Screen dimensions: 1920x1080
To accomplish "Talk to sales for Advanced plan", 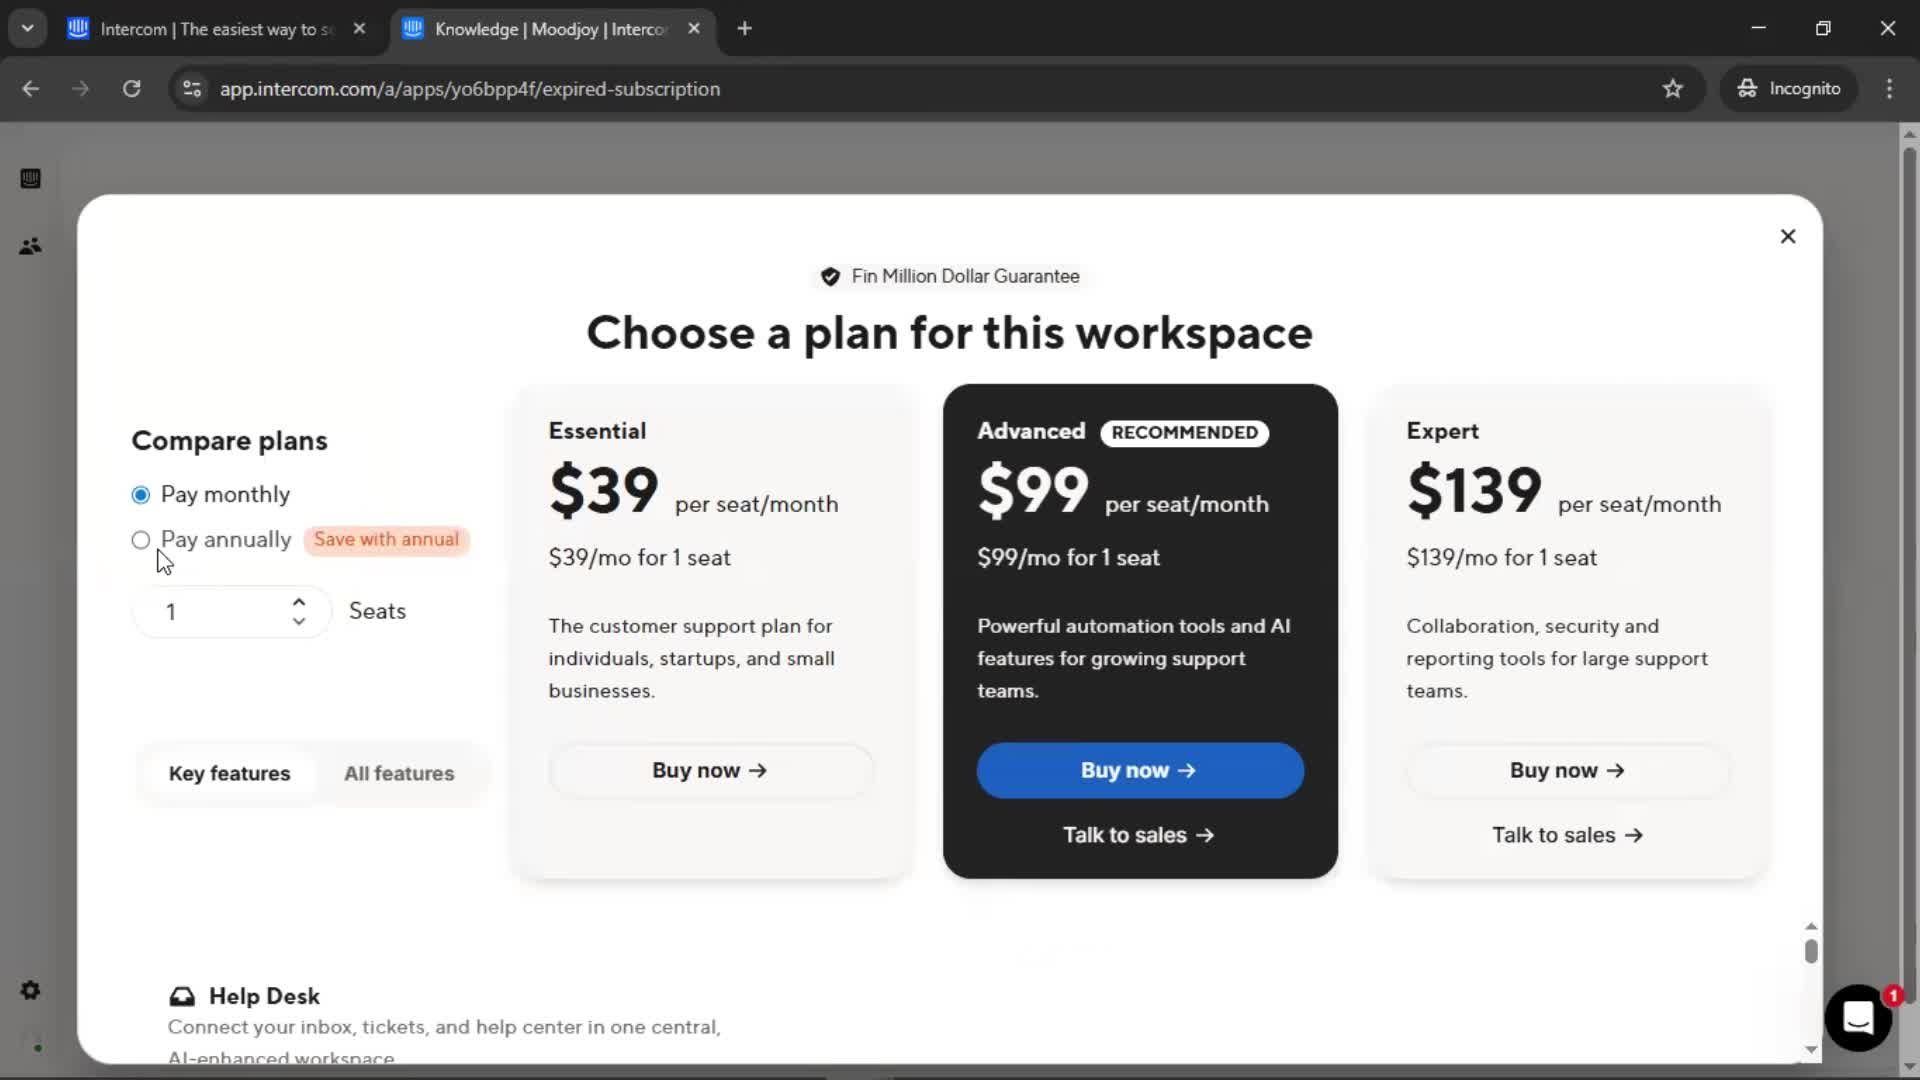I will pyautogui.click(x=1138, y=835).
